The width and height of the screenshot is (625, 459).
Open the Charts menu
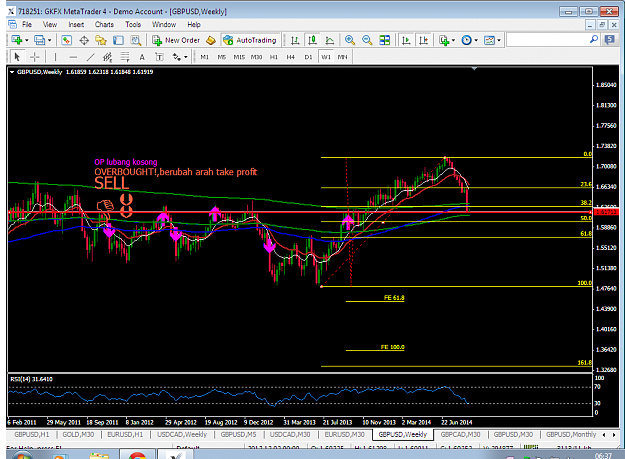pyautogui.click(x=104, y=24)
